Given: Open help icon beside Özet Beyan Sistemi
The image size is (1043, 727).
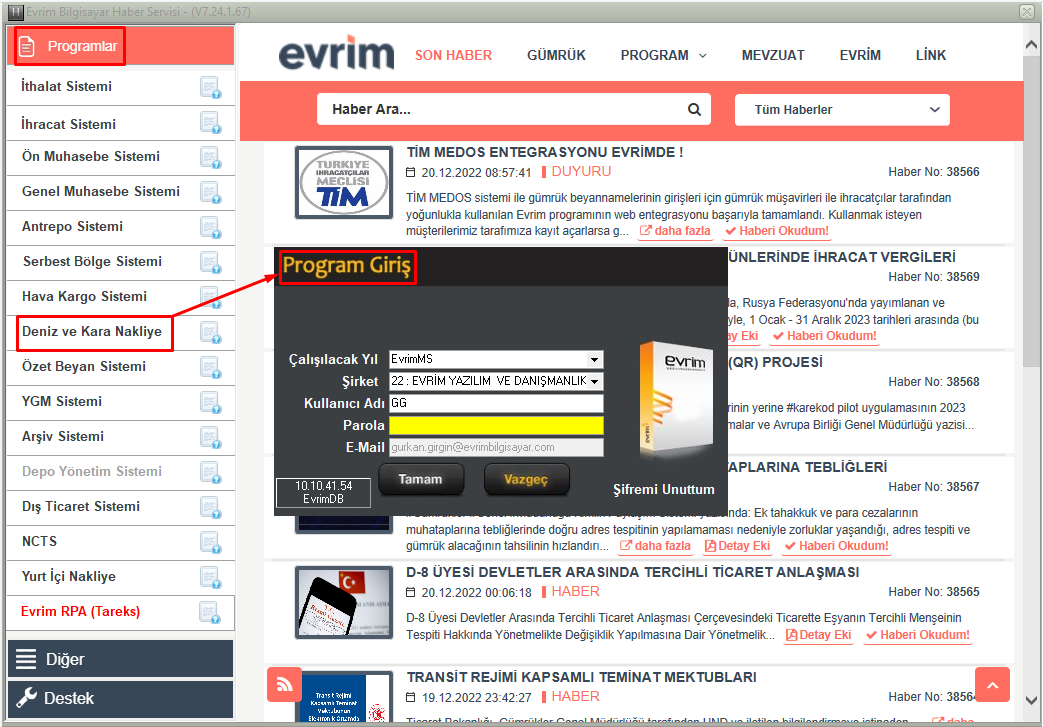Looking at the screenshot, I should [211, 368].
